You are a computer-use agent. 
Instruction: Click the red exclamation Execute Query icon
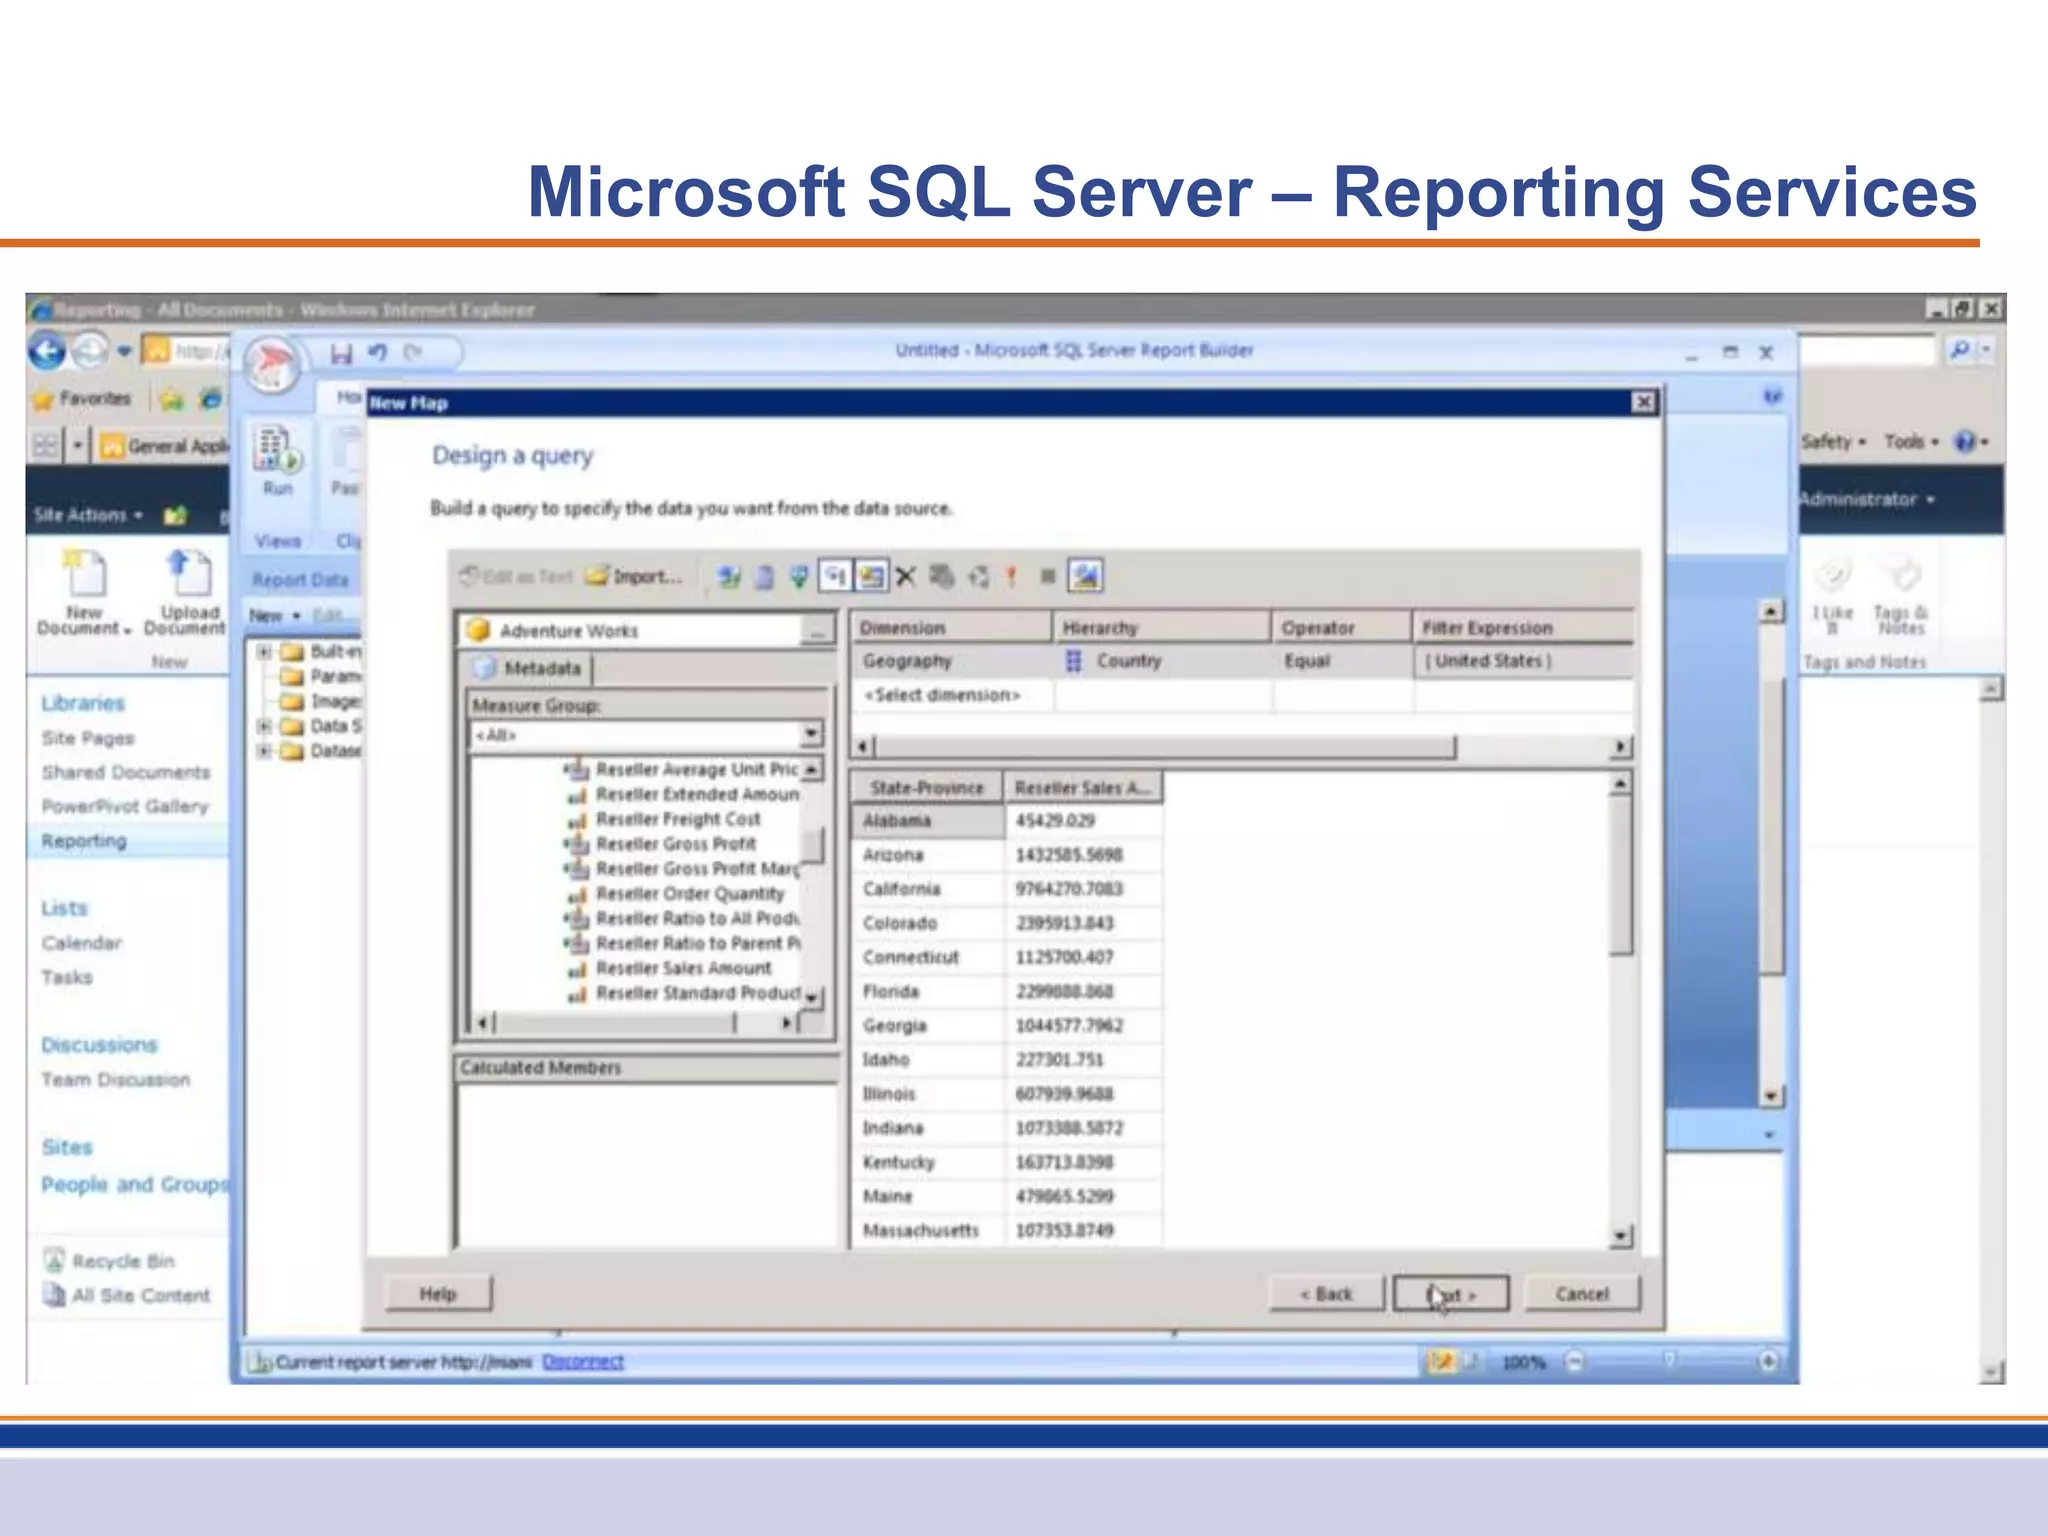click(1012, 577)
